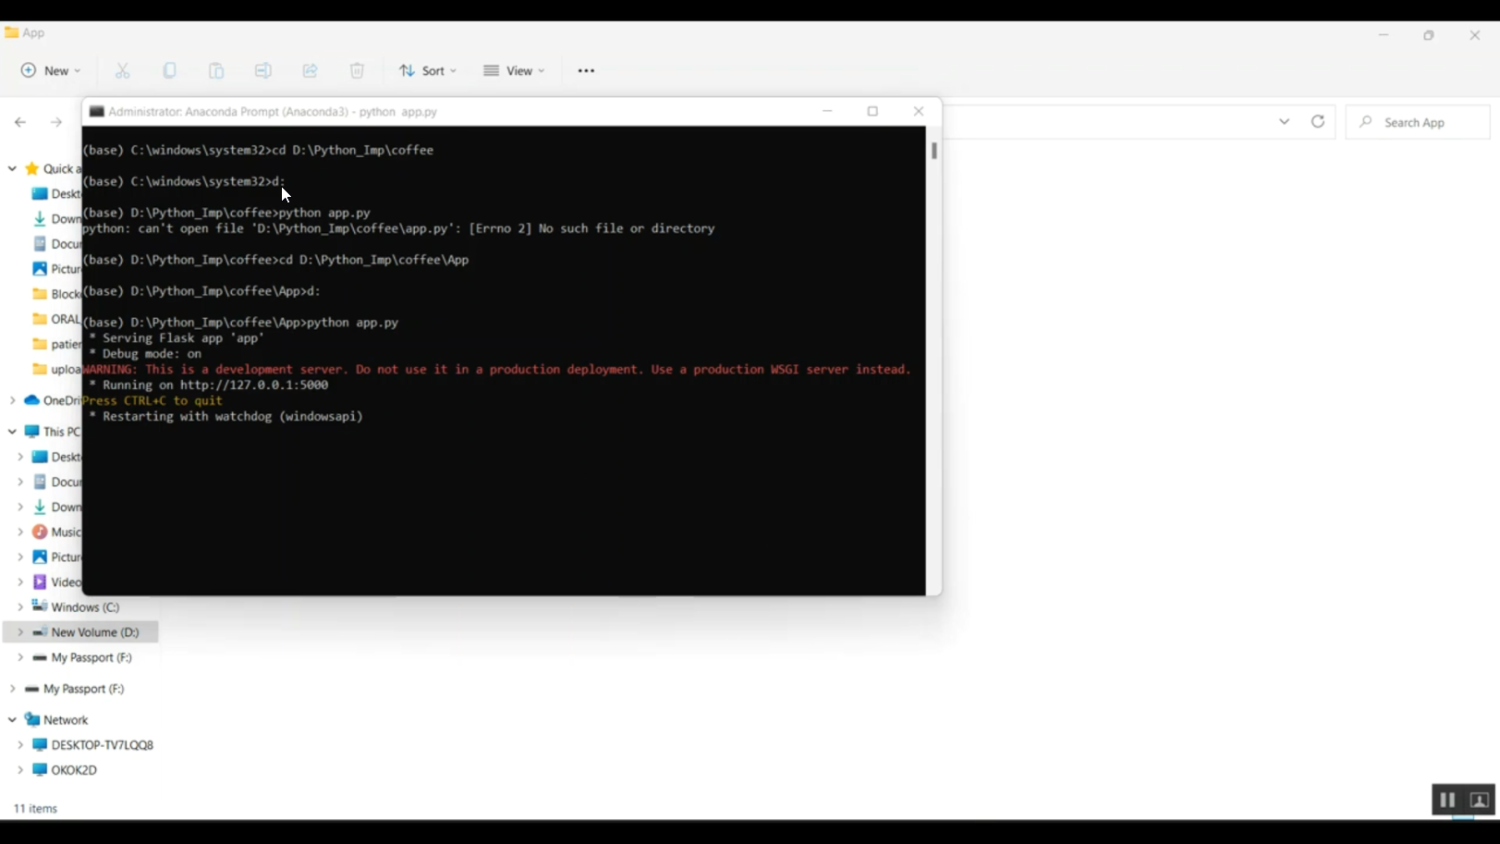The height and width of the screenshot is (844, 1500).
Task: Open the Sort dropdown menu
Action: pyautogui.click(x=428, y=71)
